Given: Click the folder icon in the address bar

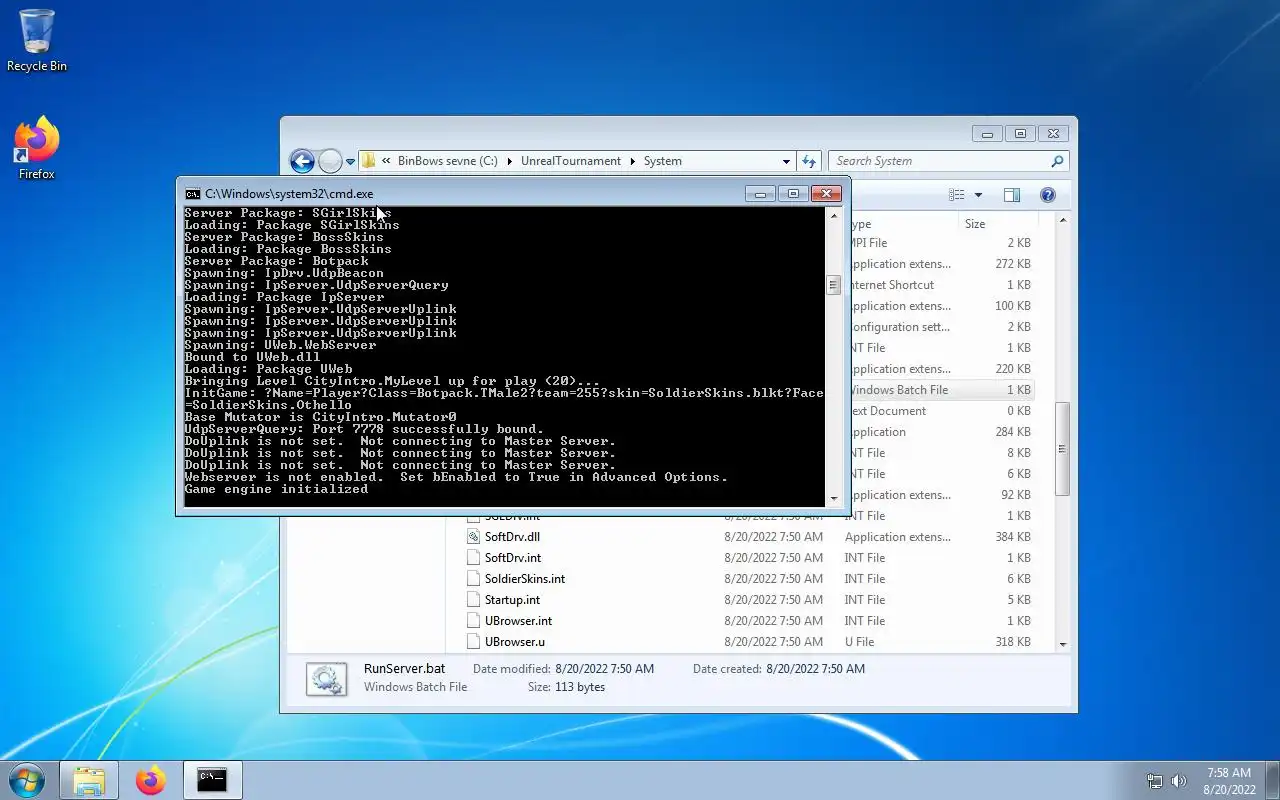Looking at the screenshot, I should [368, 161].
